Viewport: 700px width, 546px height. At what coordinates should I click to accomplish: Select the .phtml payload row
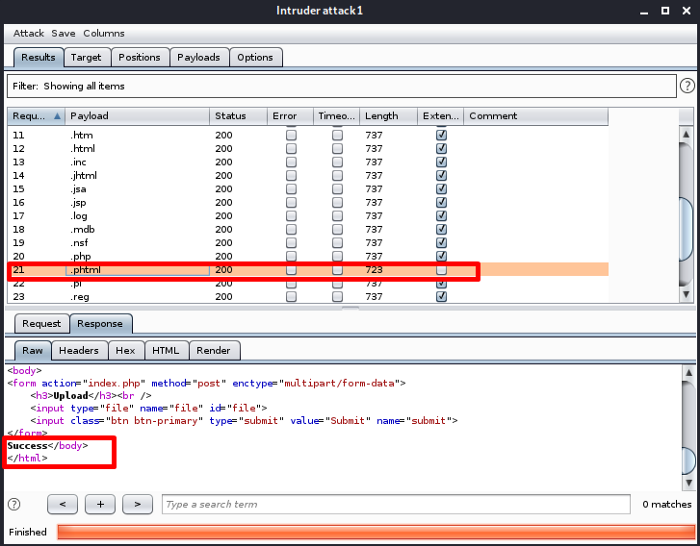click(308, 270)
